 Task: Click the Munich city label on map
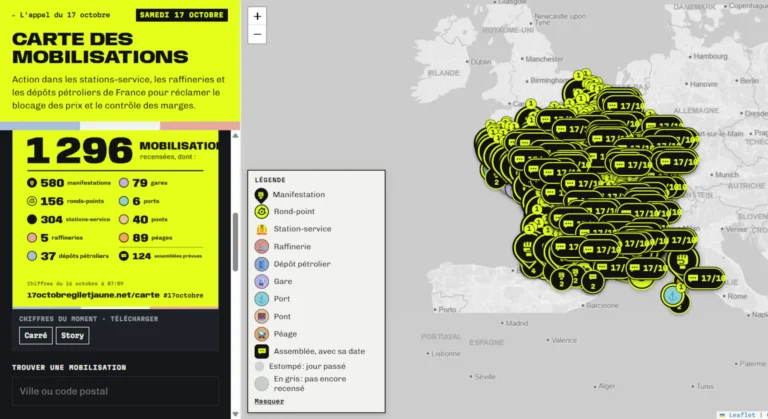click(726, 175)
